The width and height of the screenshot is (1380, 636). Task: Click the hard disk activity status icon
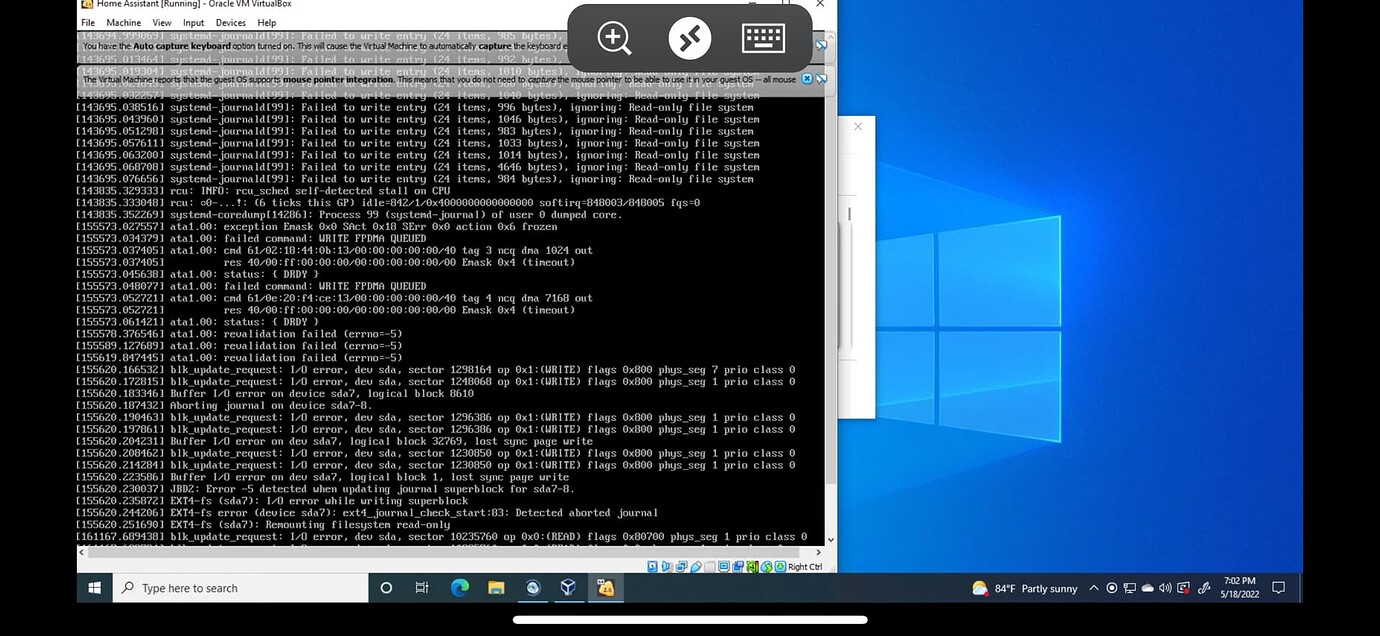pyautogui.click(x=651, y=566)
